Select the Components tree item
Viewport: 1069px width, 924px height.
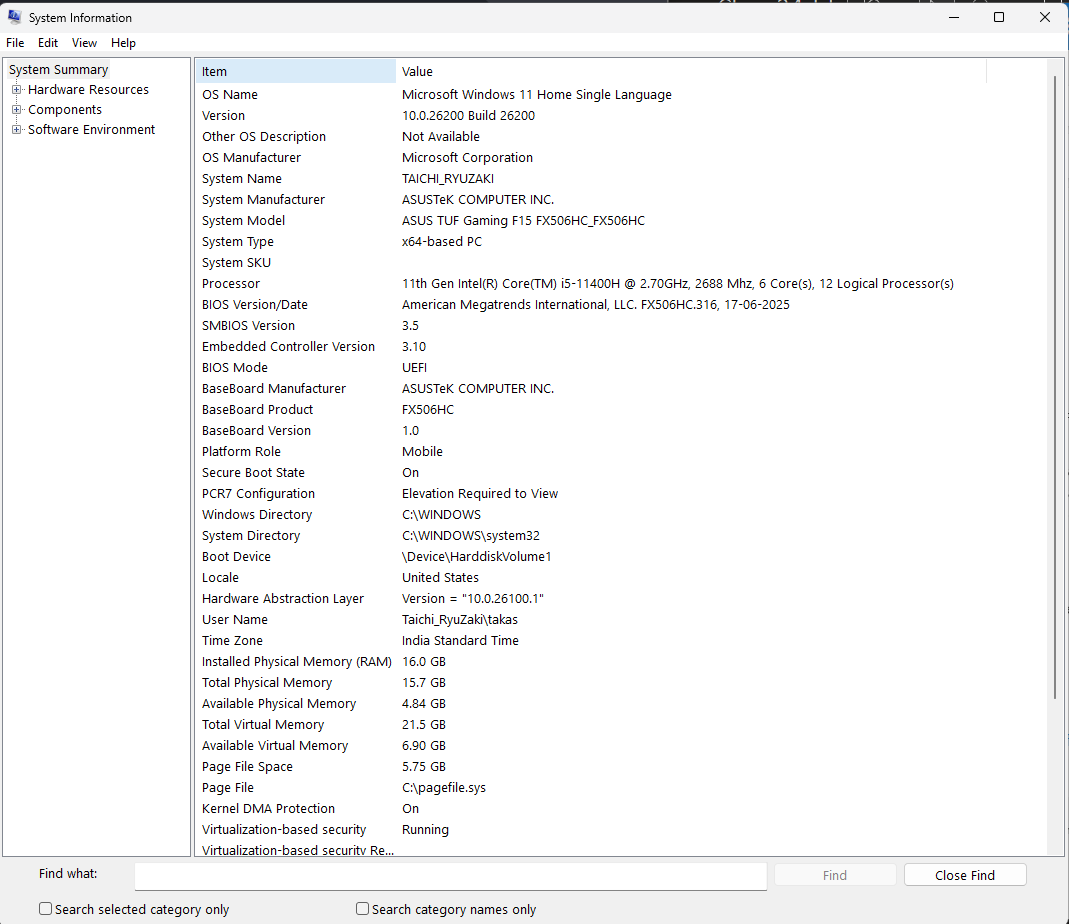click(x=65, y=110)
